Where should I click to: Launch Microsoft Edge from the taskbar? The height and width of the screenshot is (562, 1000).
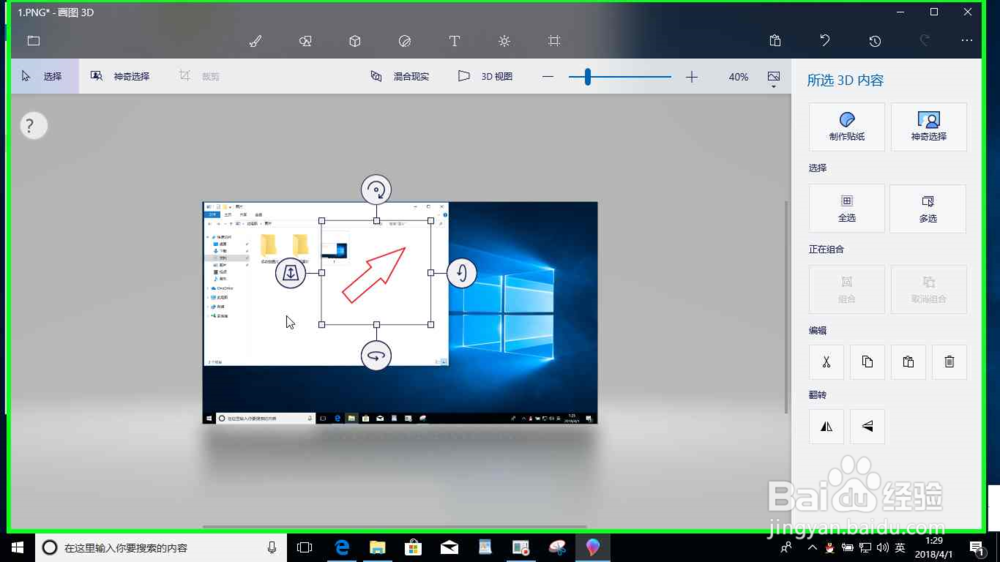click(342, 547)
